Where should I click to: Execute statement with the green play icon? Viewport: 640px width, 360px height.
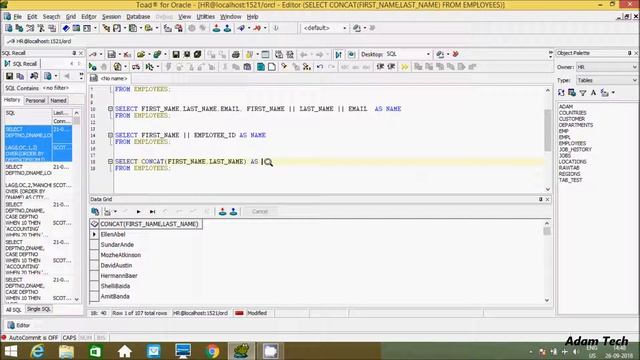[x=93, y=67]
